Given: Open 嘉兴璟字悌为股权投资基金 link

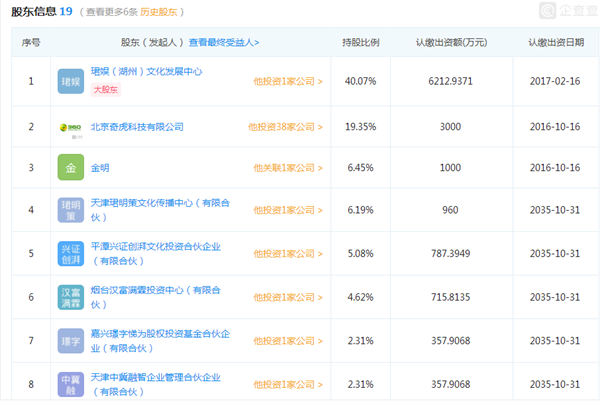Looking at the screenshot, I should point(160,341).
